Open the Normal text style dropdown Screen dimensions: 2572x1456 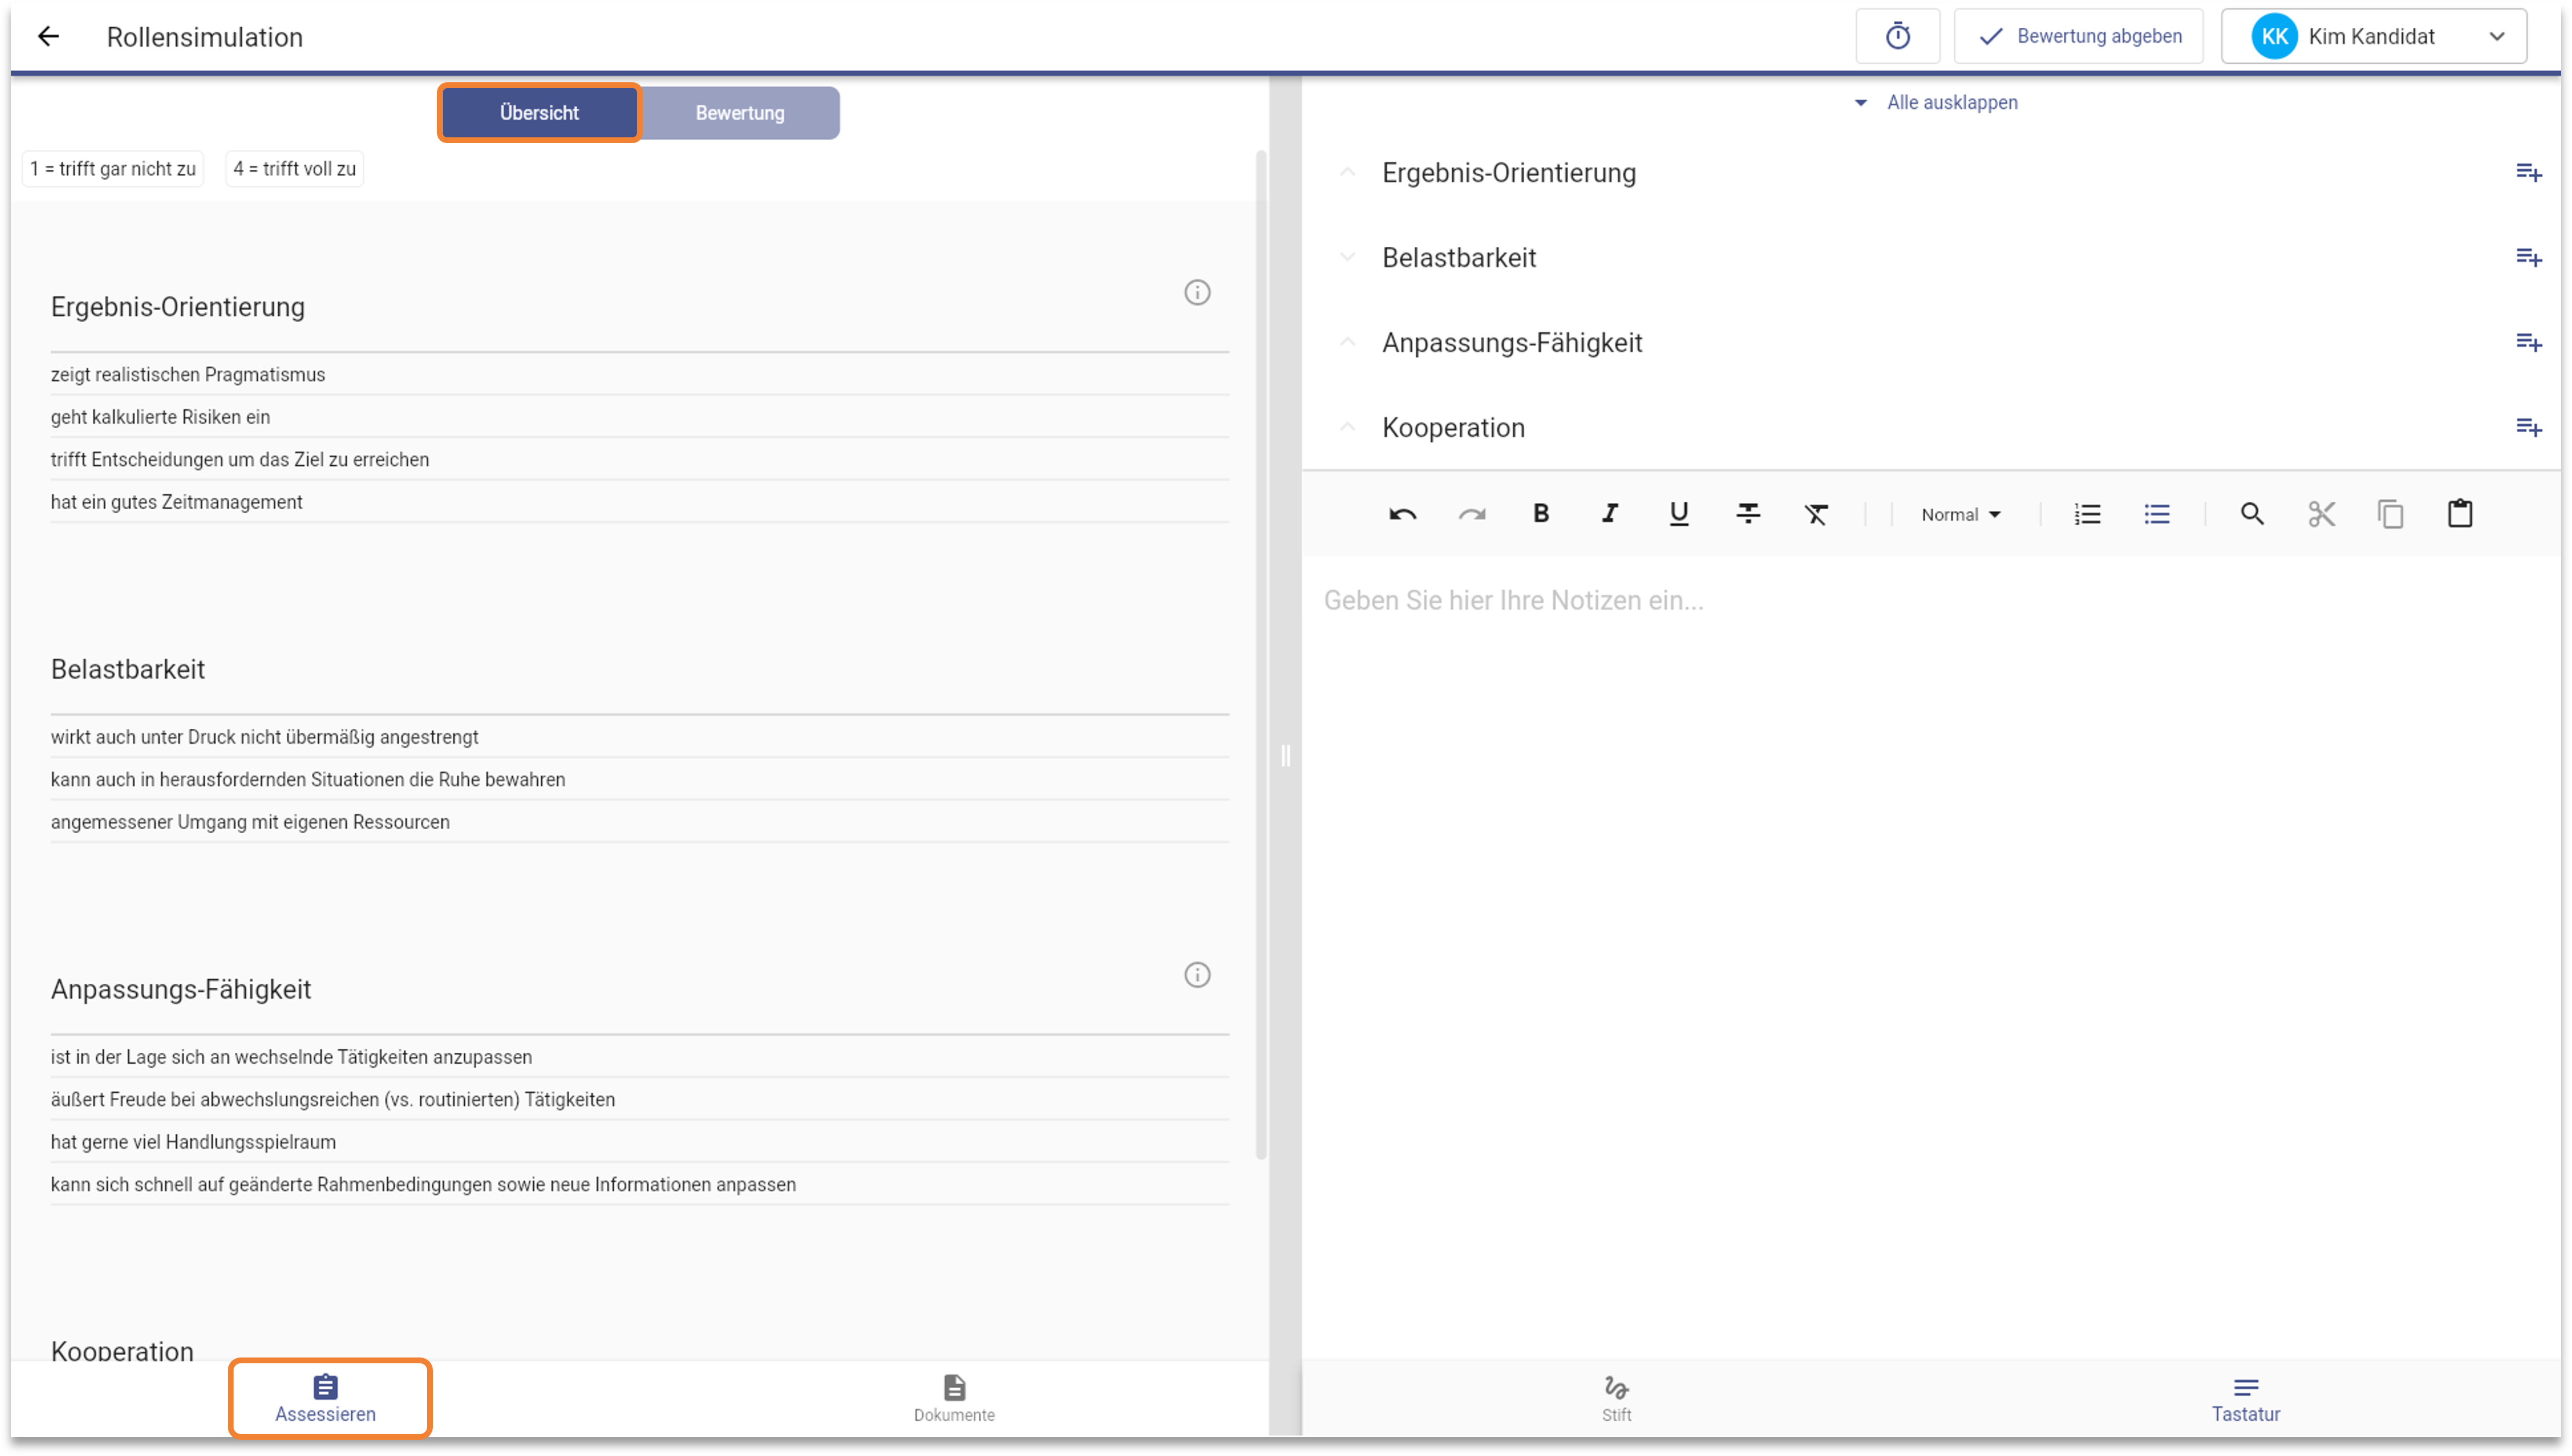tap(1960, 515)
